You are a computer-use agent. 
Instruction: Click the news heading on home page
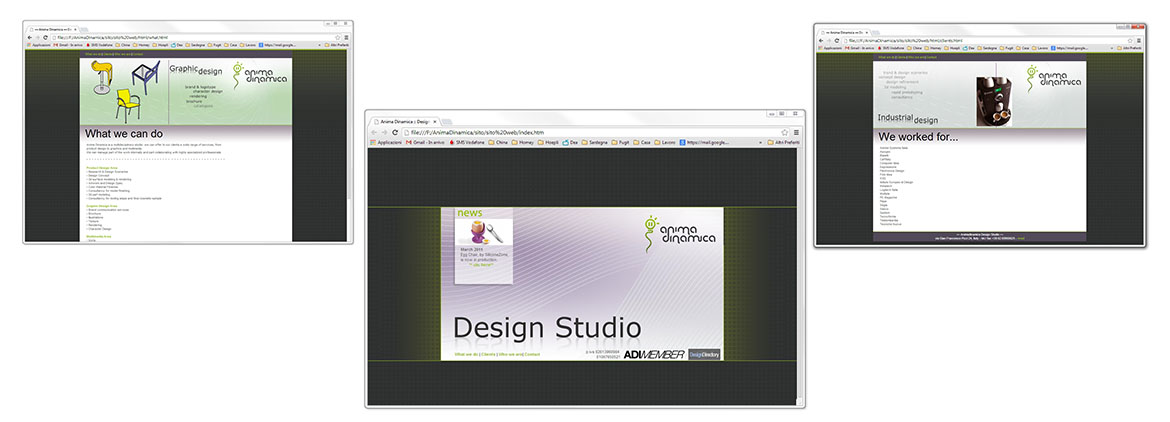coord(470,213)
